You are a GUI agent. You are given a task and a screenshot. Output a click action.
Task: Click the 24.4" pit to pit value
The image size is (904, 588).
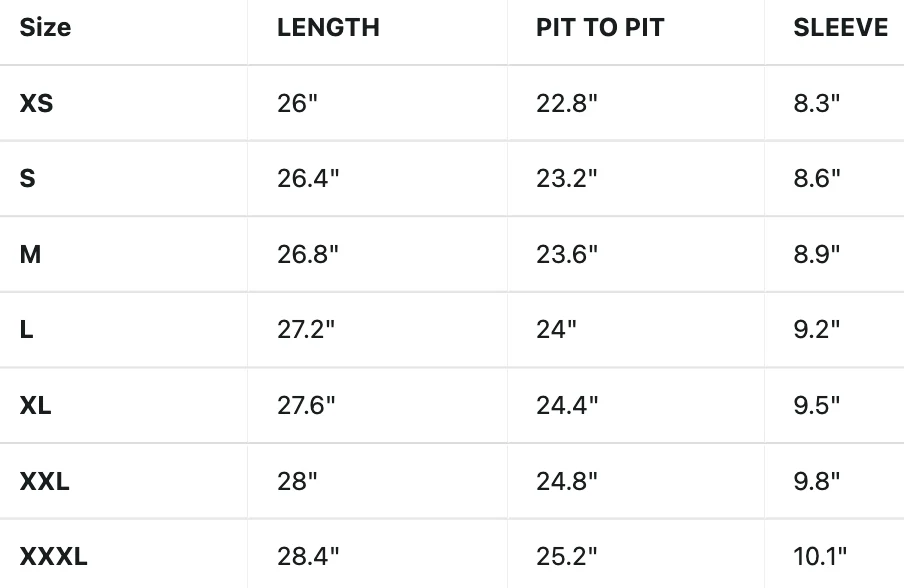[567, 405]
